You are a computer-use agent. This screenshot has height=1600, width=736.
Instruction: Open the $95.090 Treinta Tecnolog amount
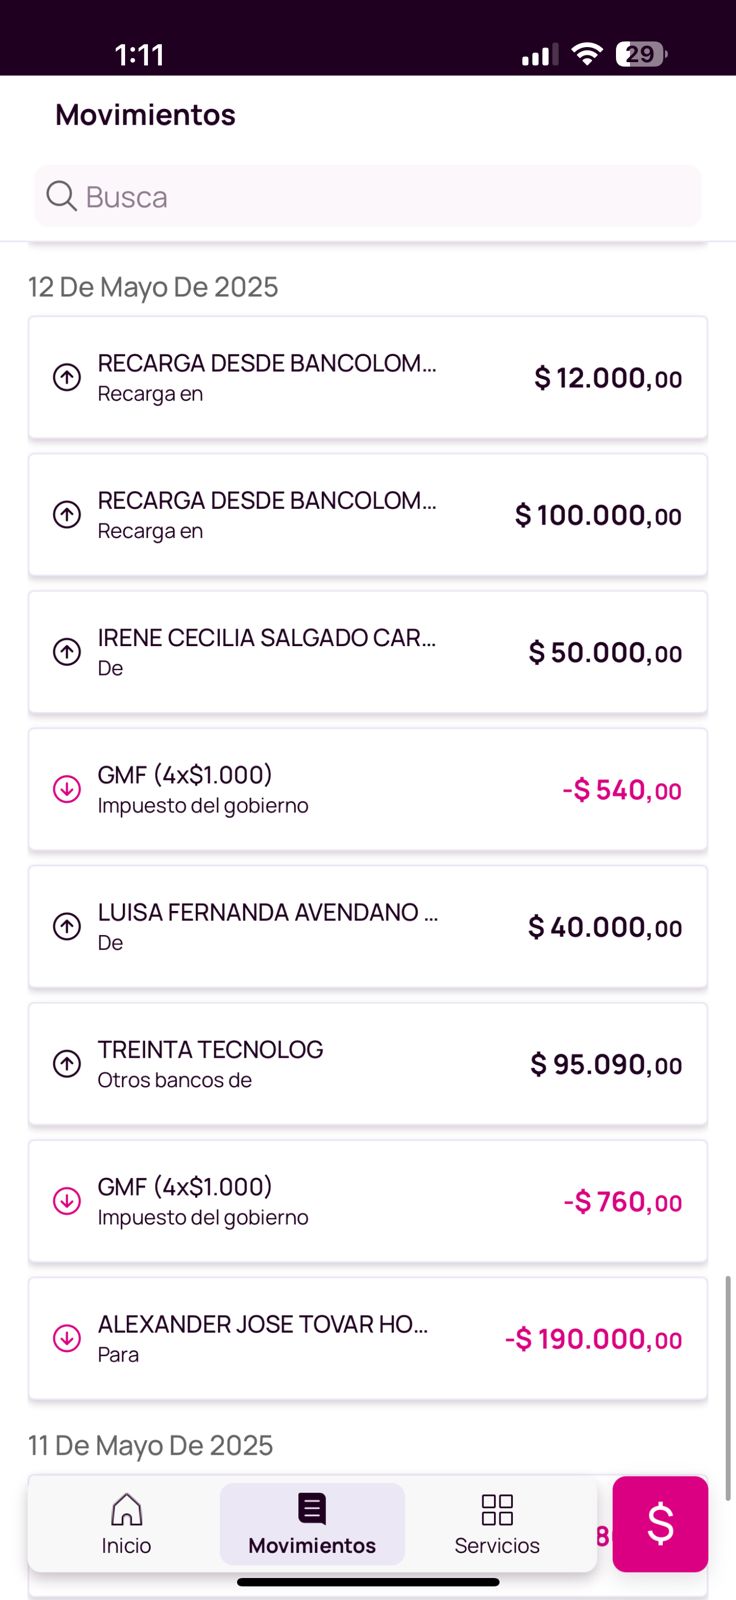pos(606,1064)
